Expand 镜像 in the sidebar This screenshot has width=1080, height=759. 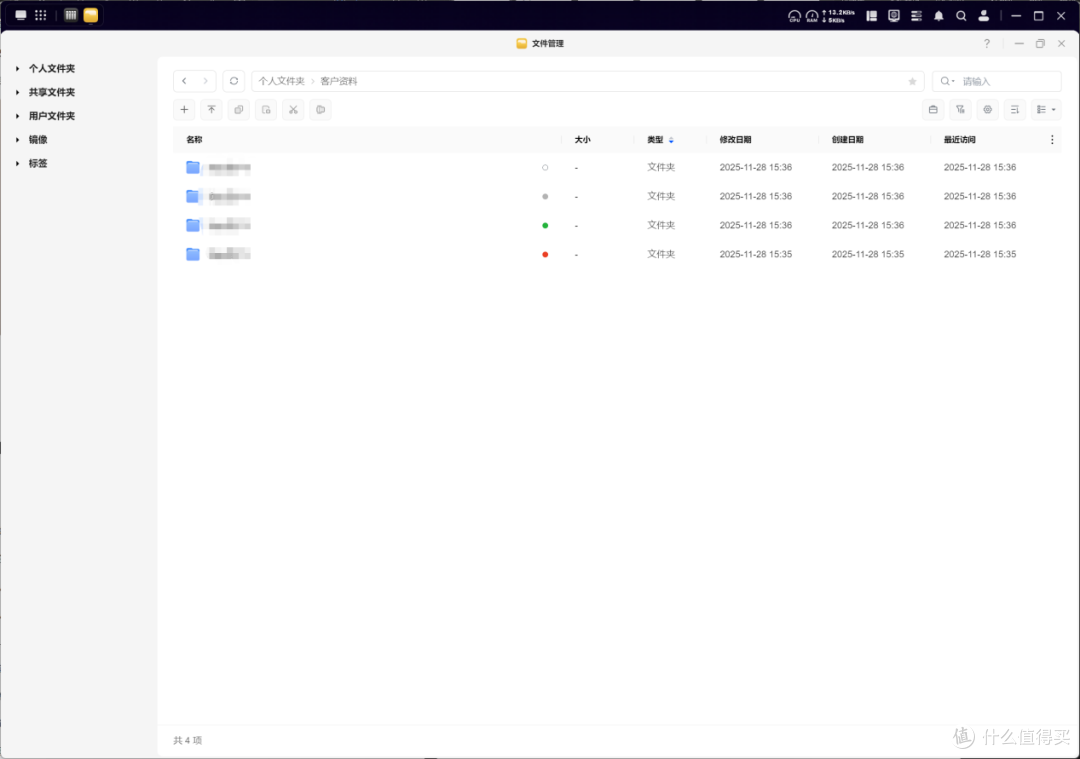tap(17, 140)
